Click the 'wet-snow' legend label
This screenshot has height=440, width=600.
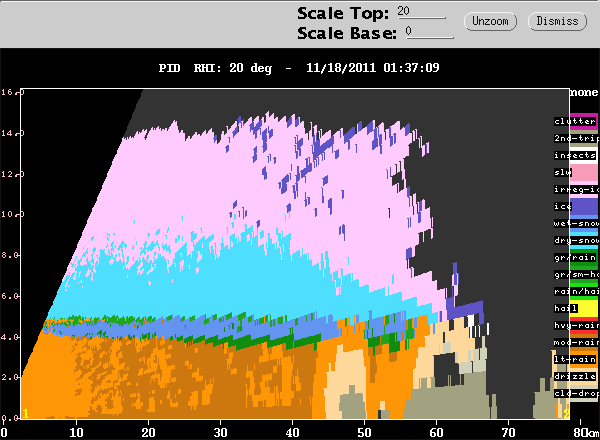576,223
